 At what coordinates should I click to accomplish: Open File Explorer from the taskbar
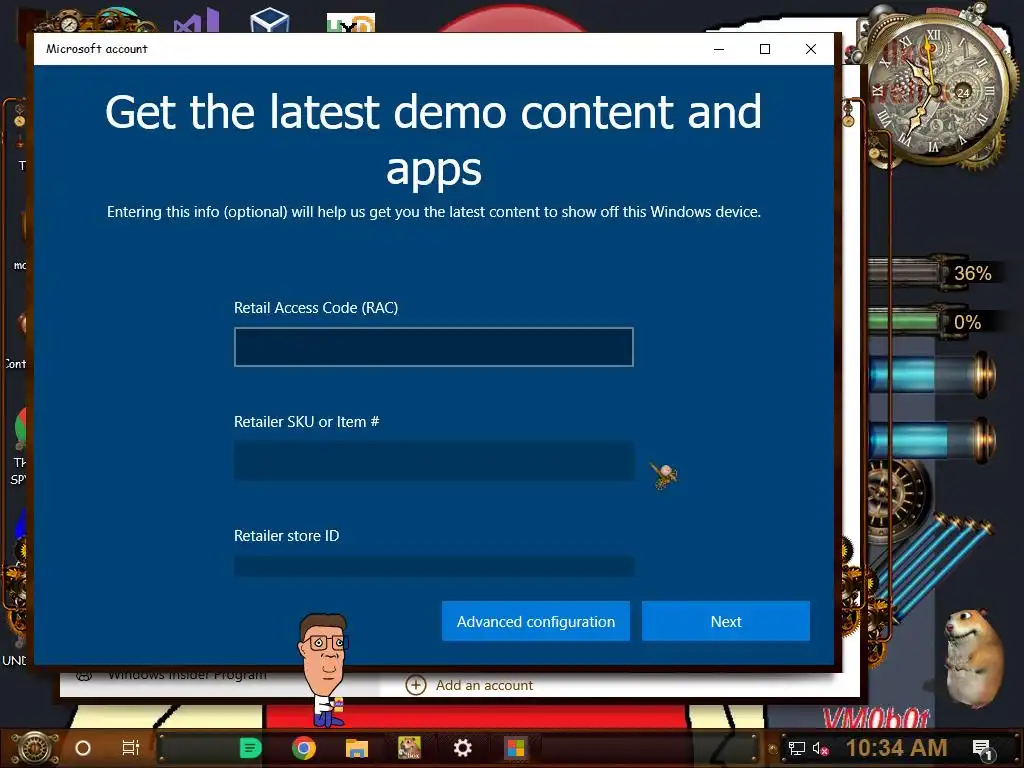point(357,748)
